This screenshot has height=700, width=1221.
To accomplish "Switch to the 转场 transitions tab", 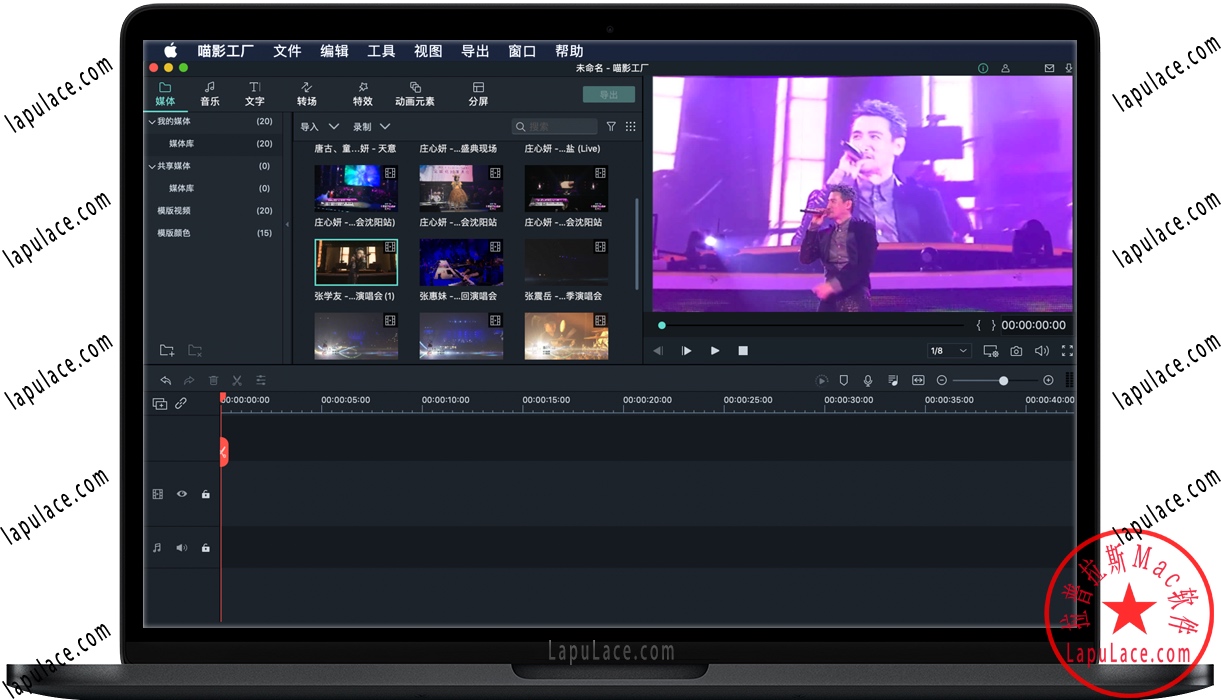I will [x=307, y=94].
